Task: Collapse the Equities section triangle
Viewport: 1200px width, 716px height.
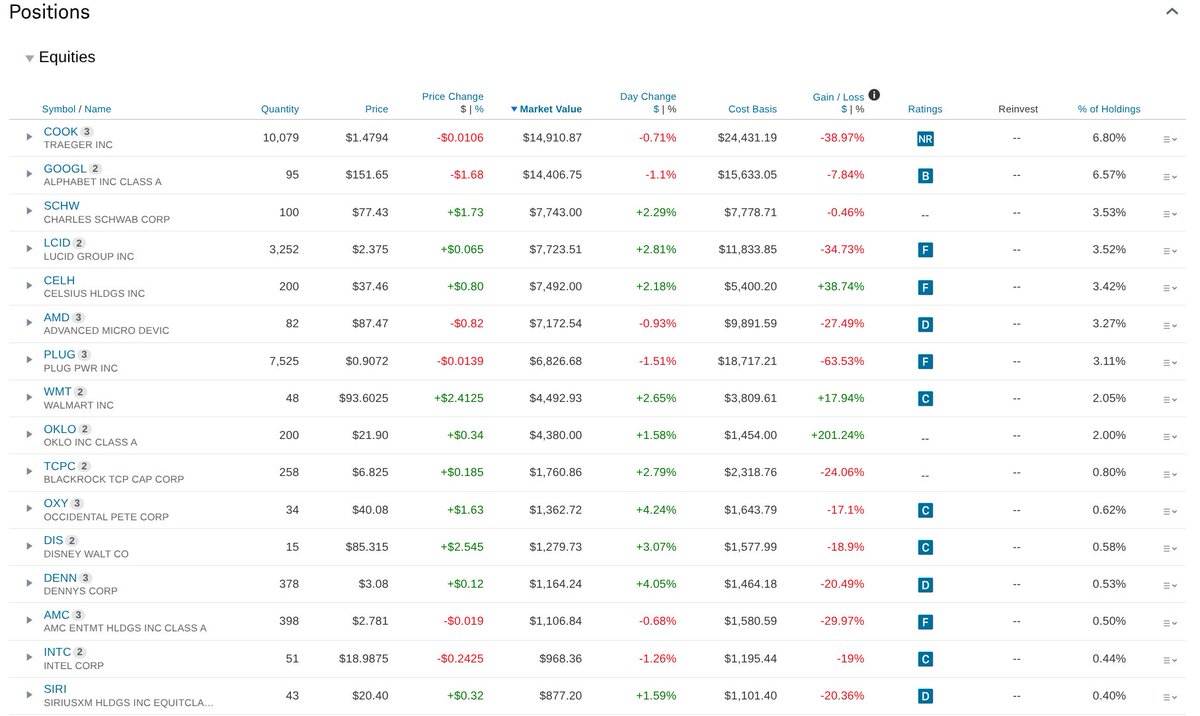Action: [30, 58]
